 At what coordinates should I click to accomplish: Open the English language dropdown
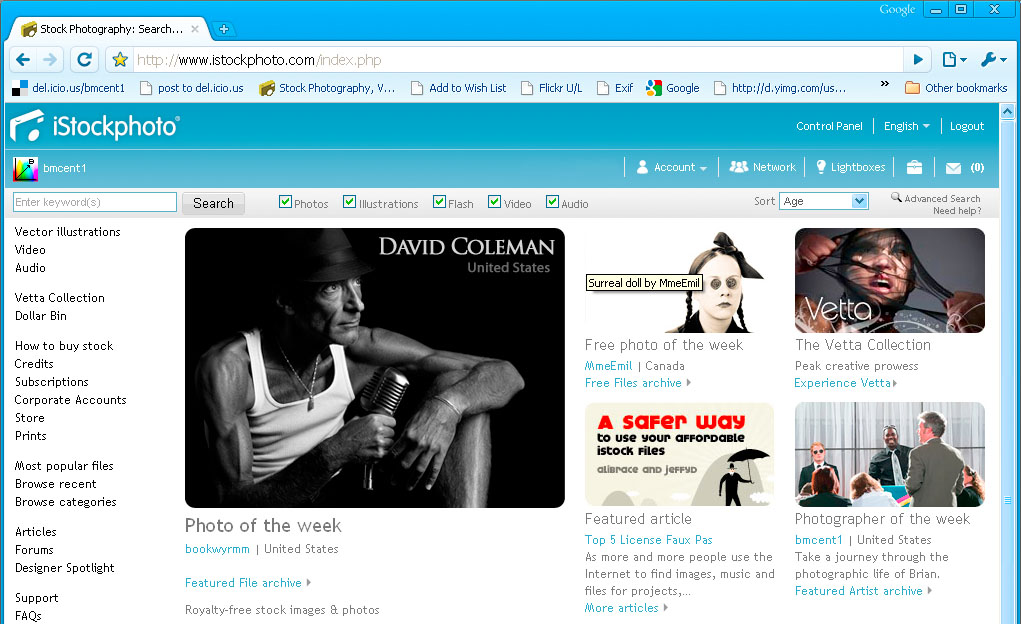(x=906, y=126)
